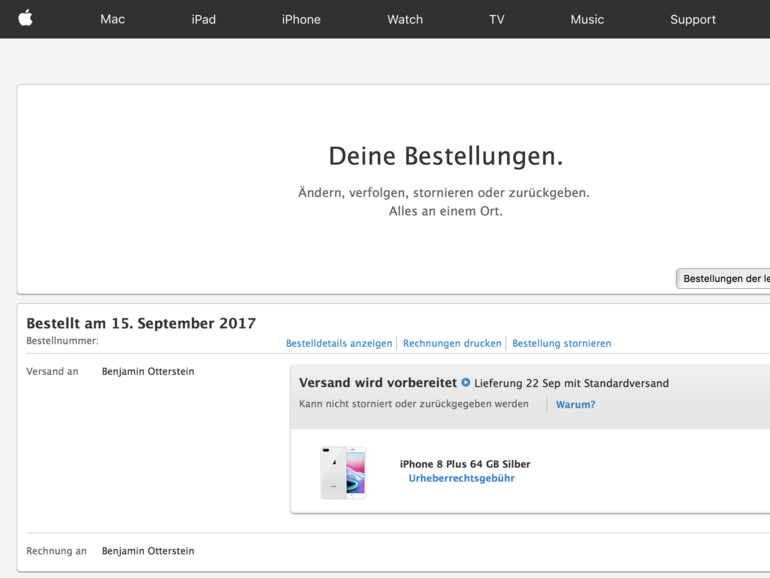Click the 'Deine Bestellungen.' heading
Screen dimensions: 770x578
pos(445,157)
